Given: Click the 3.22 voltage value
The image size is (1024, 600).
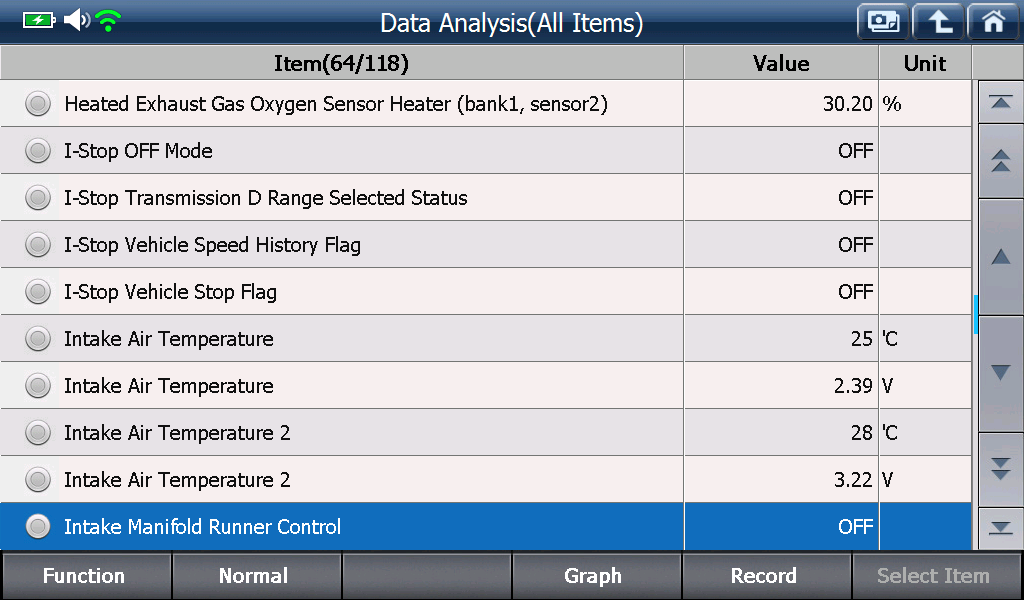Looking at the screenshot, I should (x=853, y=480).
